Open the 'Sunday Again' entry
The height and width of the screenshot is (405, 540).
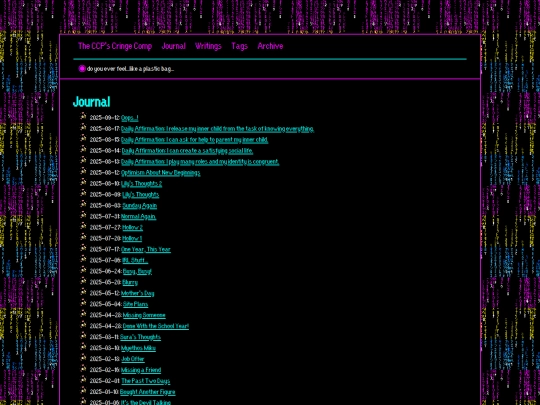click(x=139, y=206)
